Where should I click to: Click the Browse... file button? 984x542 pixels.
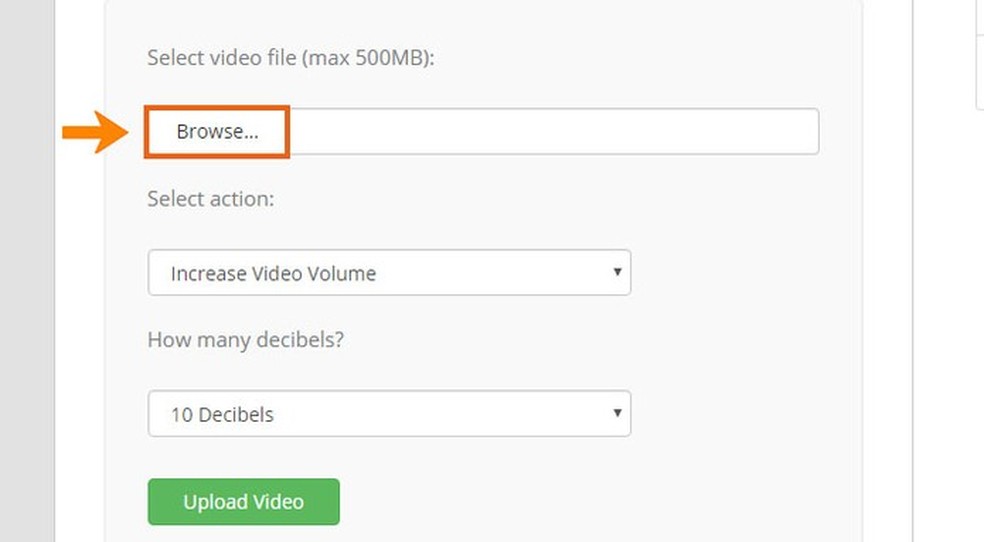(x=217, y=132)
